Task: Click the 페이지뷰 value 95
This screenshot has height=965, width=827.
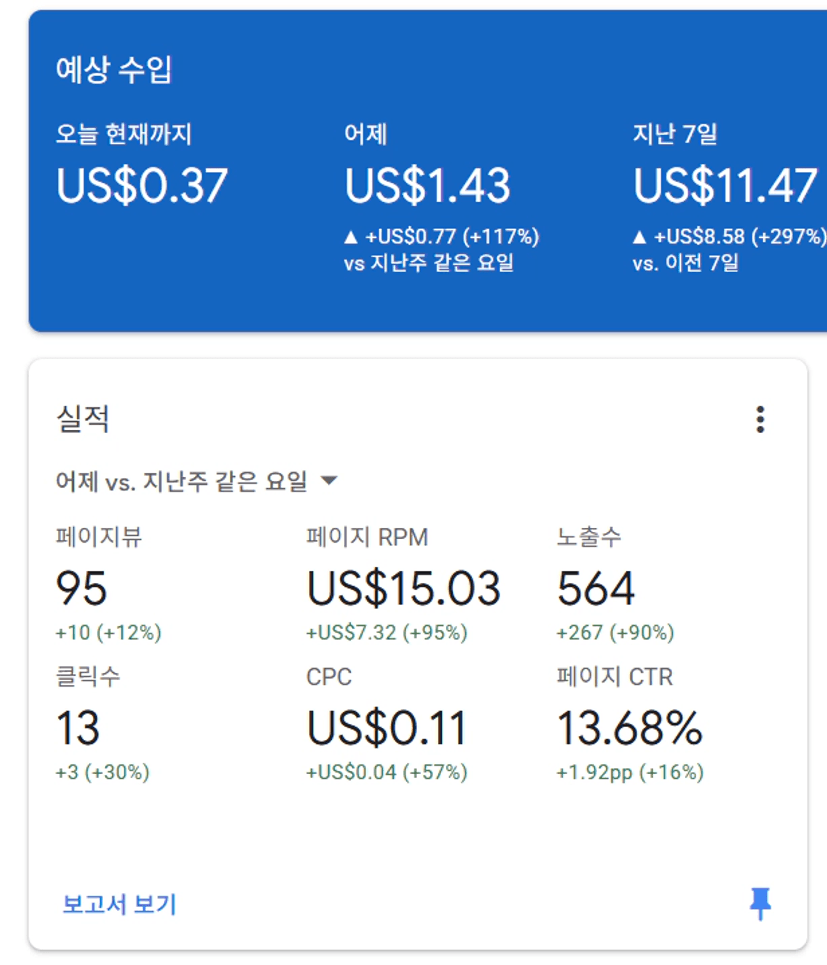Action: pos(81,588)
